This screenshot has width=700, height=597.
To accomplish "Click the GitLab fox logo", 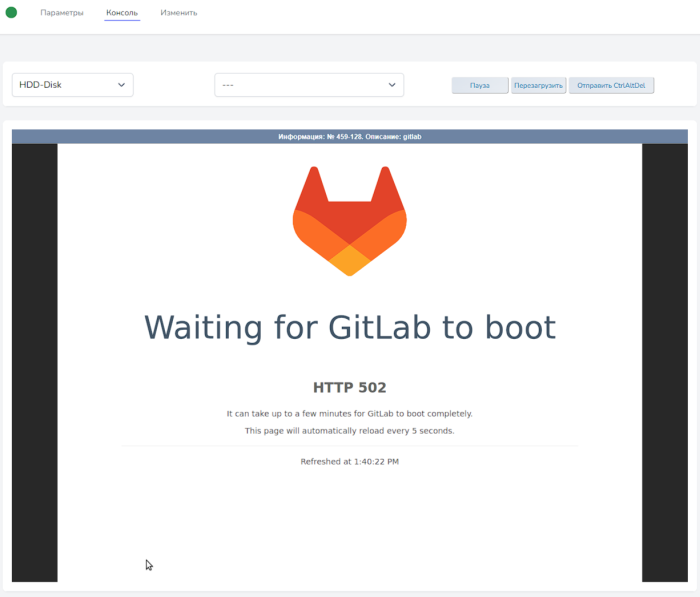I will tap(349, 221).
